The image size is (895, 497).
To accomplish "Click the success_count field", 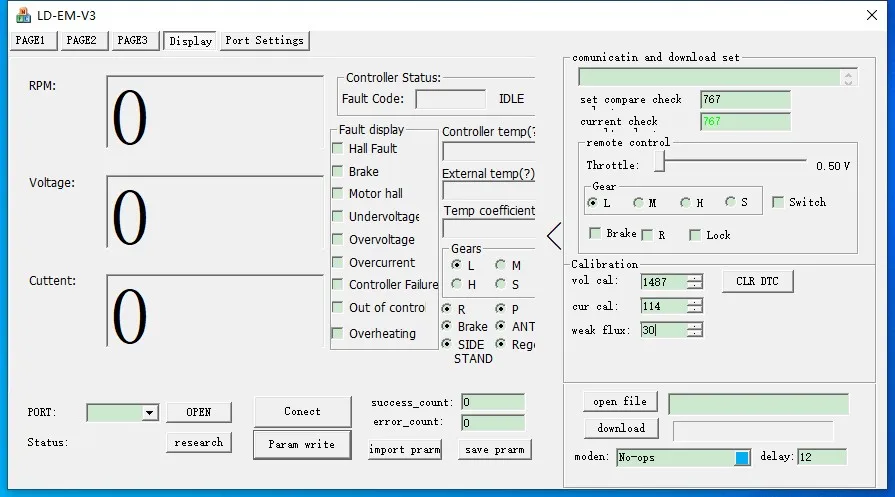I will (493, 402).
